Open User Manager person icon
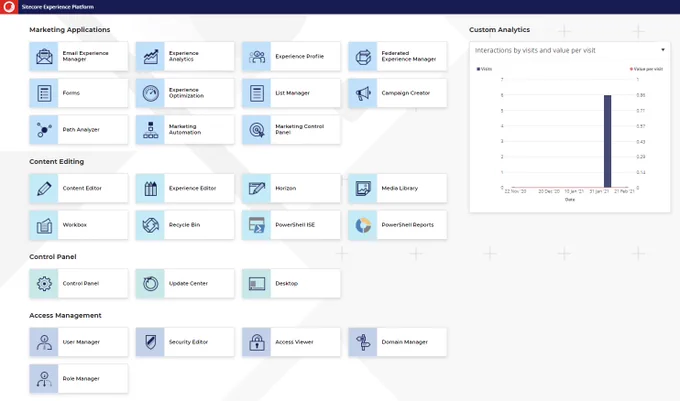680x401 pixels. point(44,342)
